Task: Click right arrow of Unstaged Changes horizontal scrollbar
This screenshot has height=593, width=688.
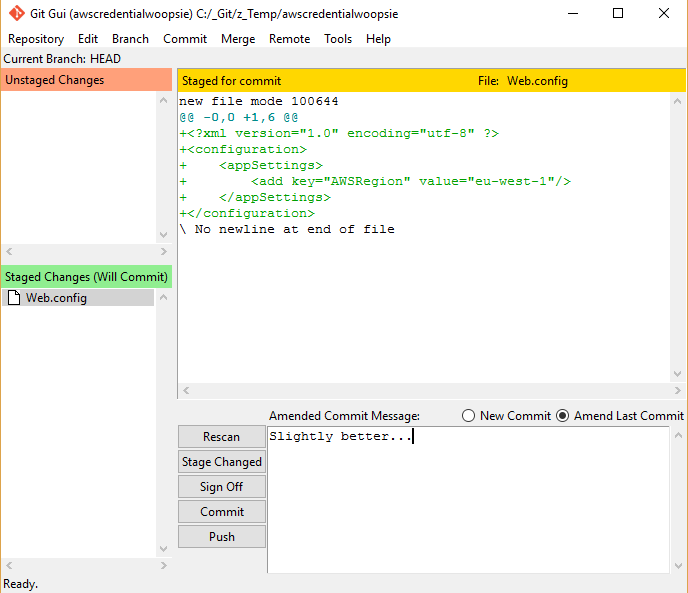Action: 164,252
